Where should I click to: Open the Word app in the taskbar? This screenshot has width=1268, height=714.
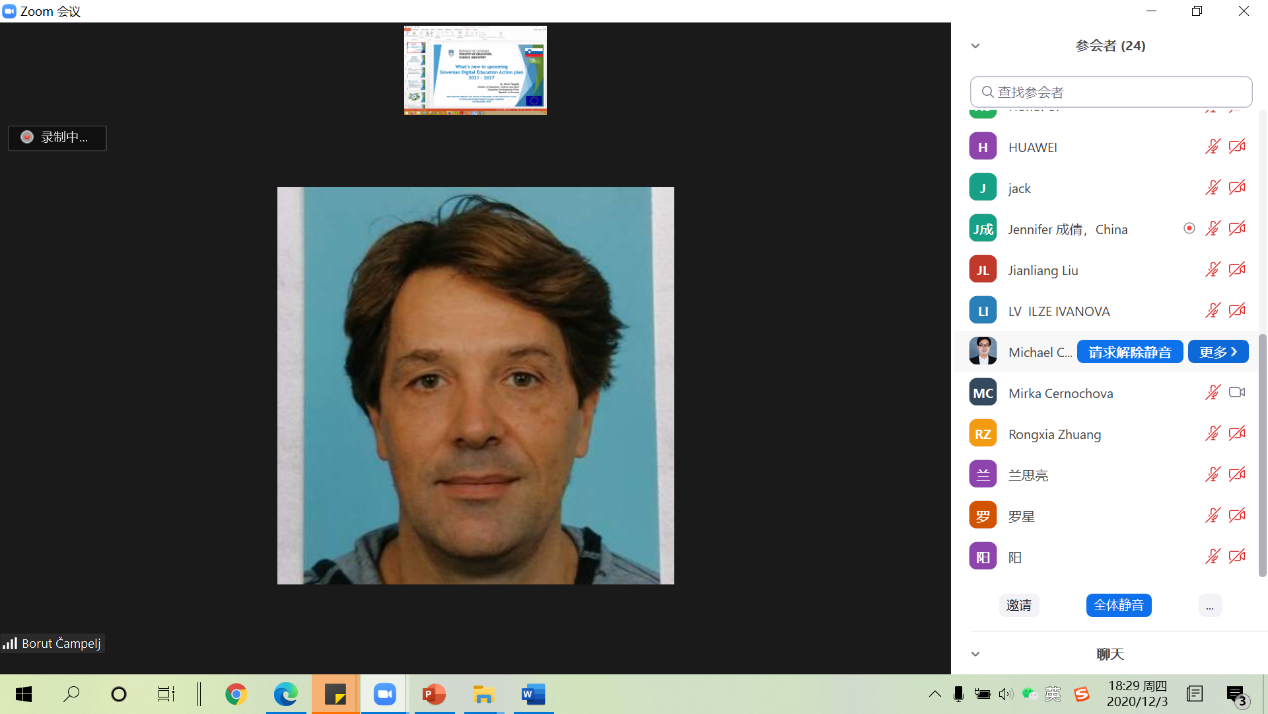532,694
